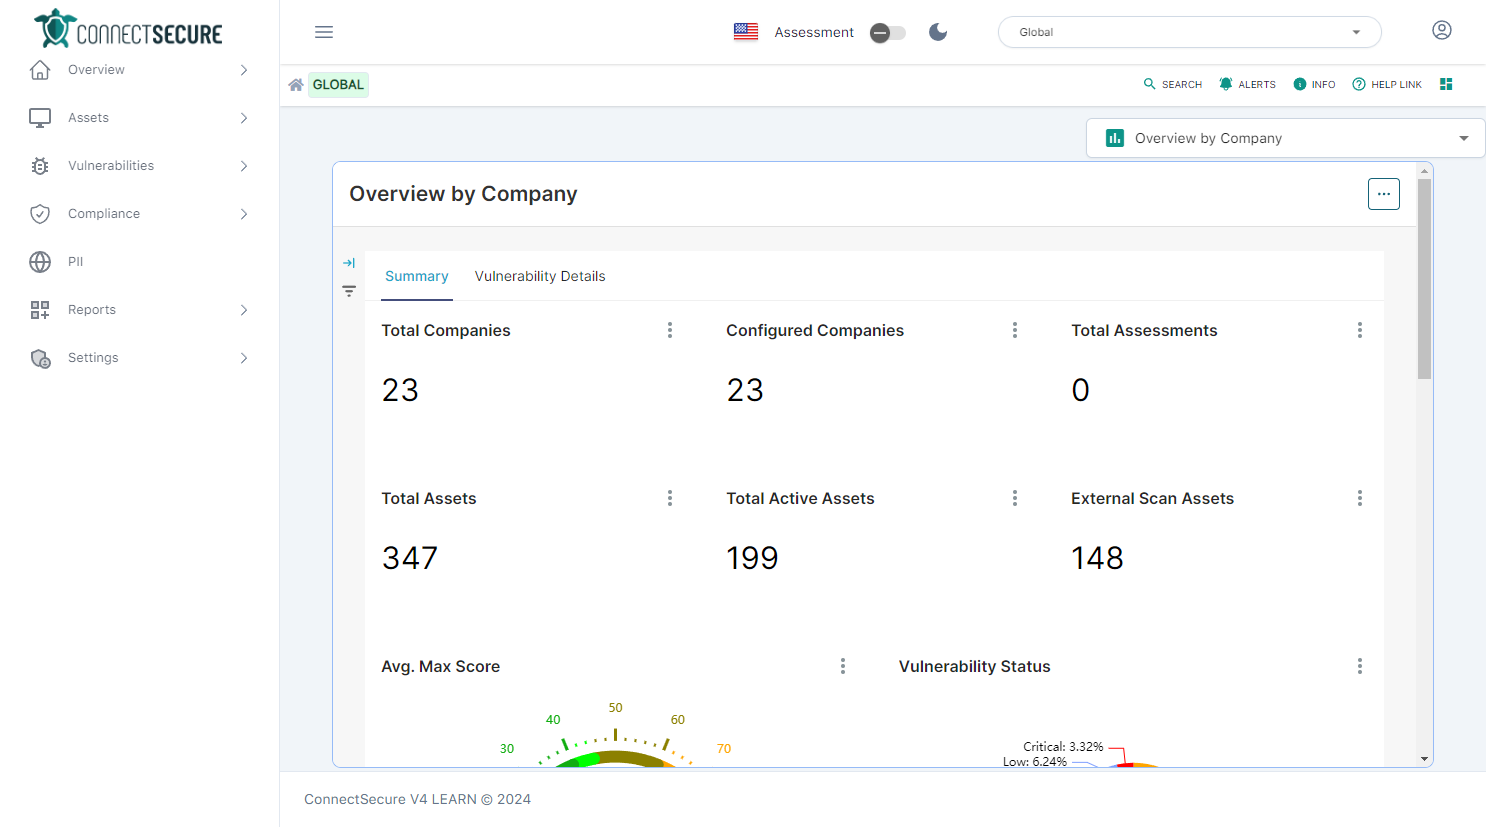Switch to the Vulnerability Details tab
This screenshot has width=1486, height=827.
pos(540,276)
